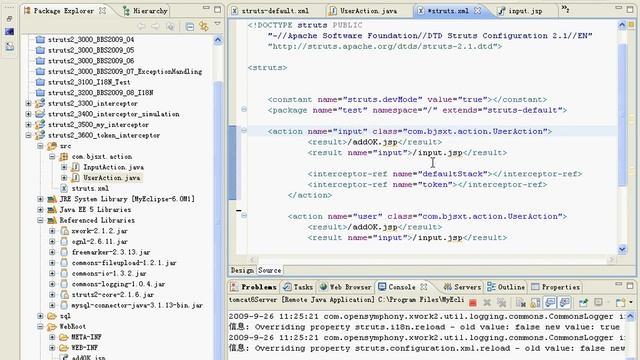Select the Source tab of XML editor

269,270
